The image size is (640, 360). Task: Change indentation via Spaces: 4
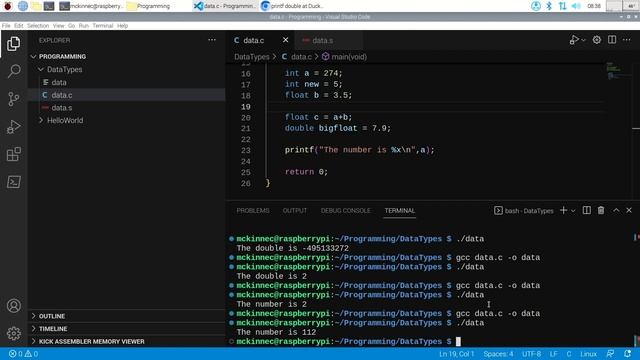pos(498,354)
